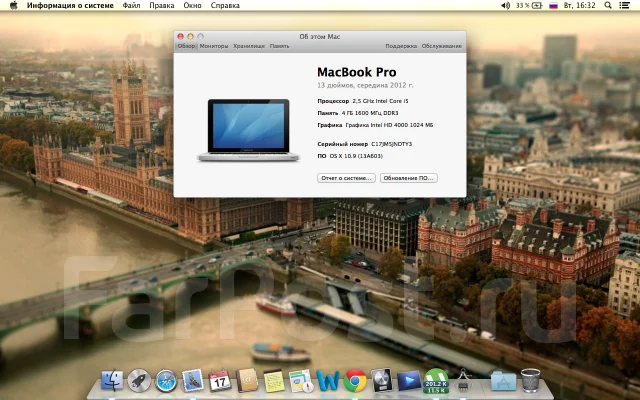The width and height of the screenshot is (640, 400).
Task: Click Russian flag input source icon
Action: [553, 5]
